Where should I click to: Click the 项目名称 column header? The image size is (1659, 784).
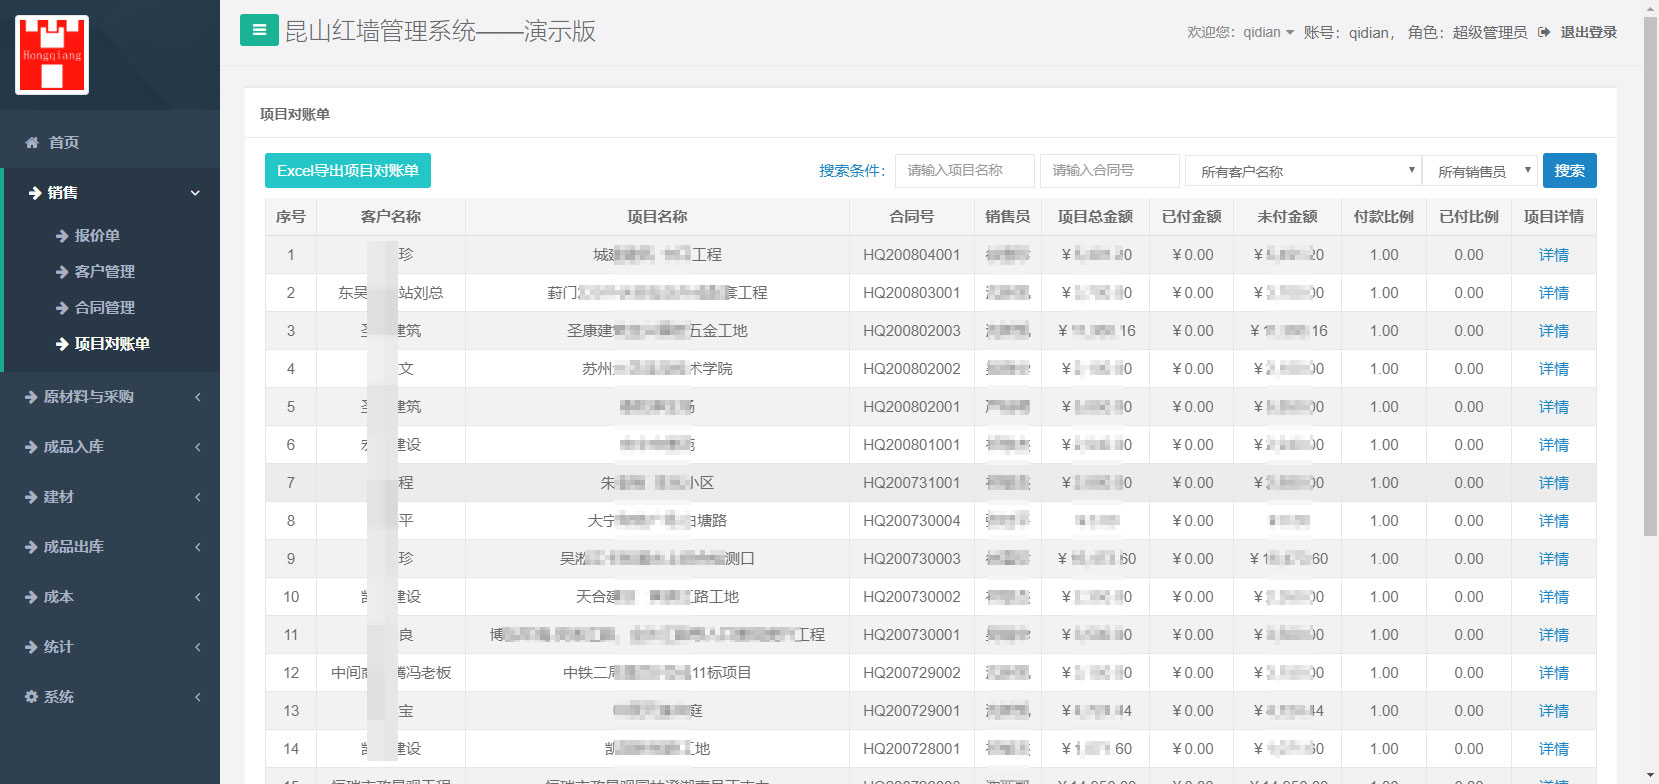pyautogui.click(x=657, y=217)
